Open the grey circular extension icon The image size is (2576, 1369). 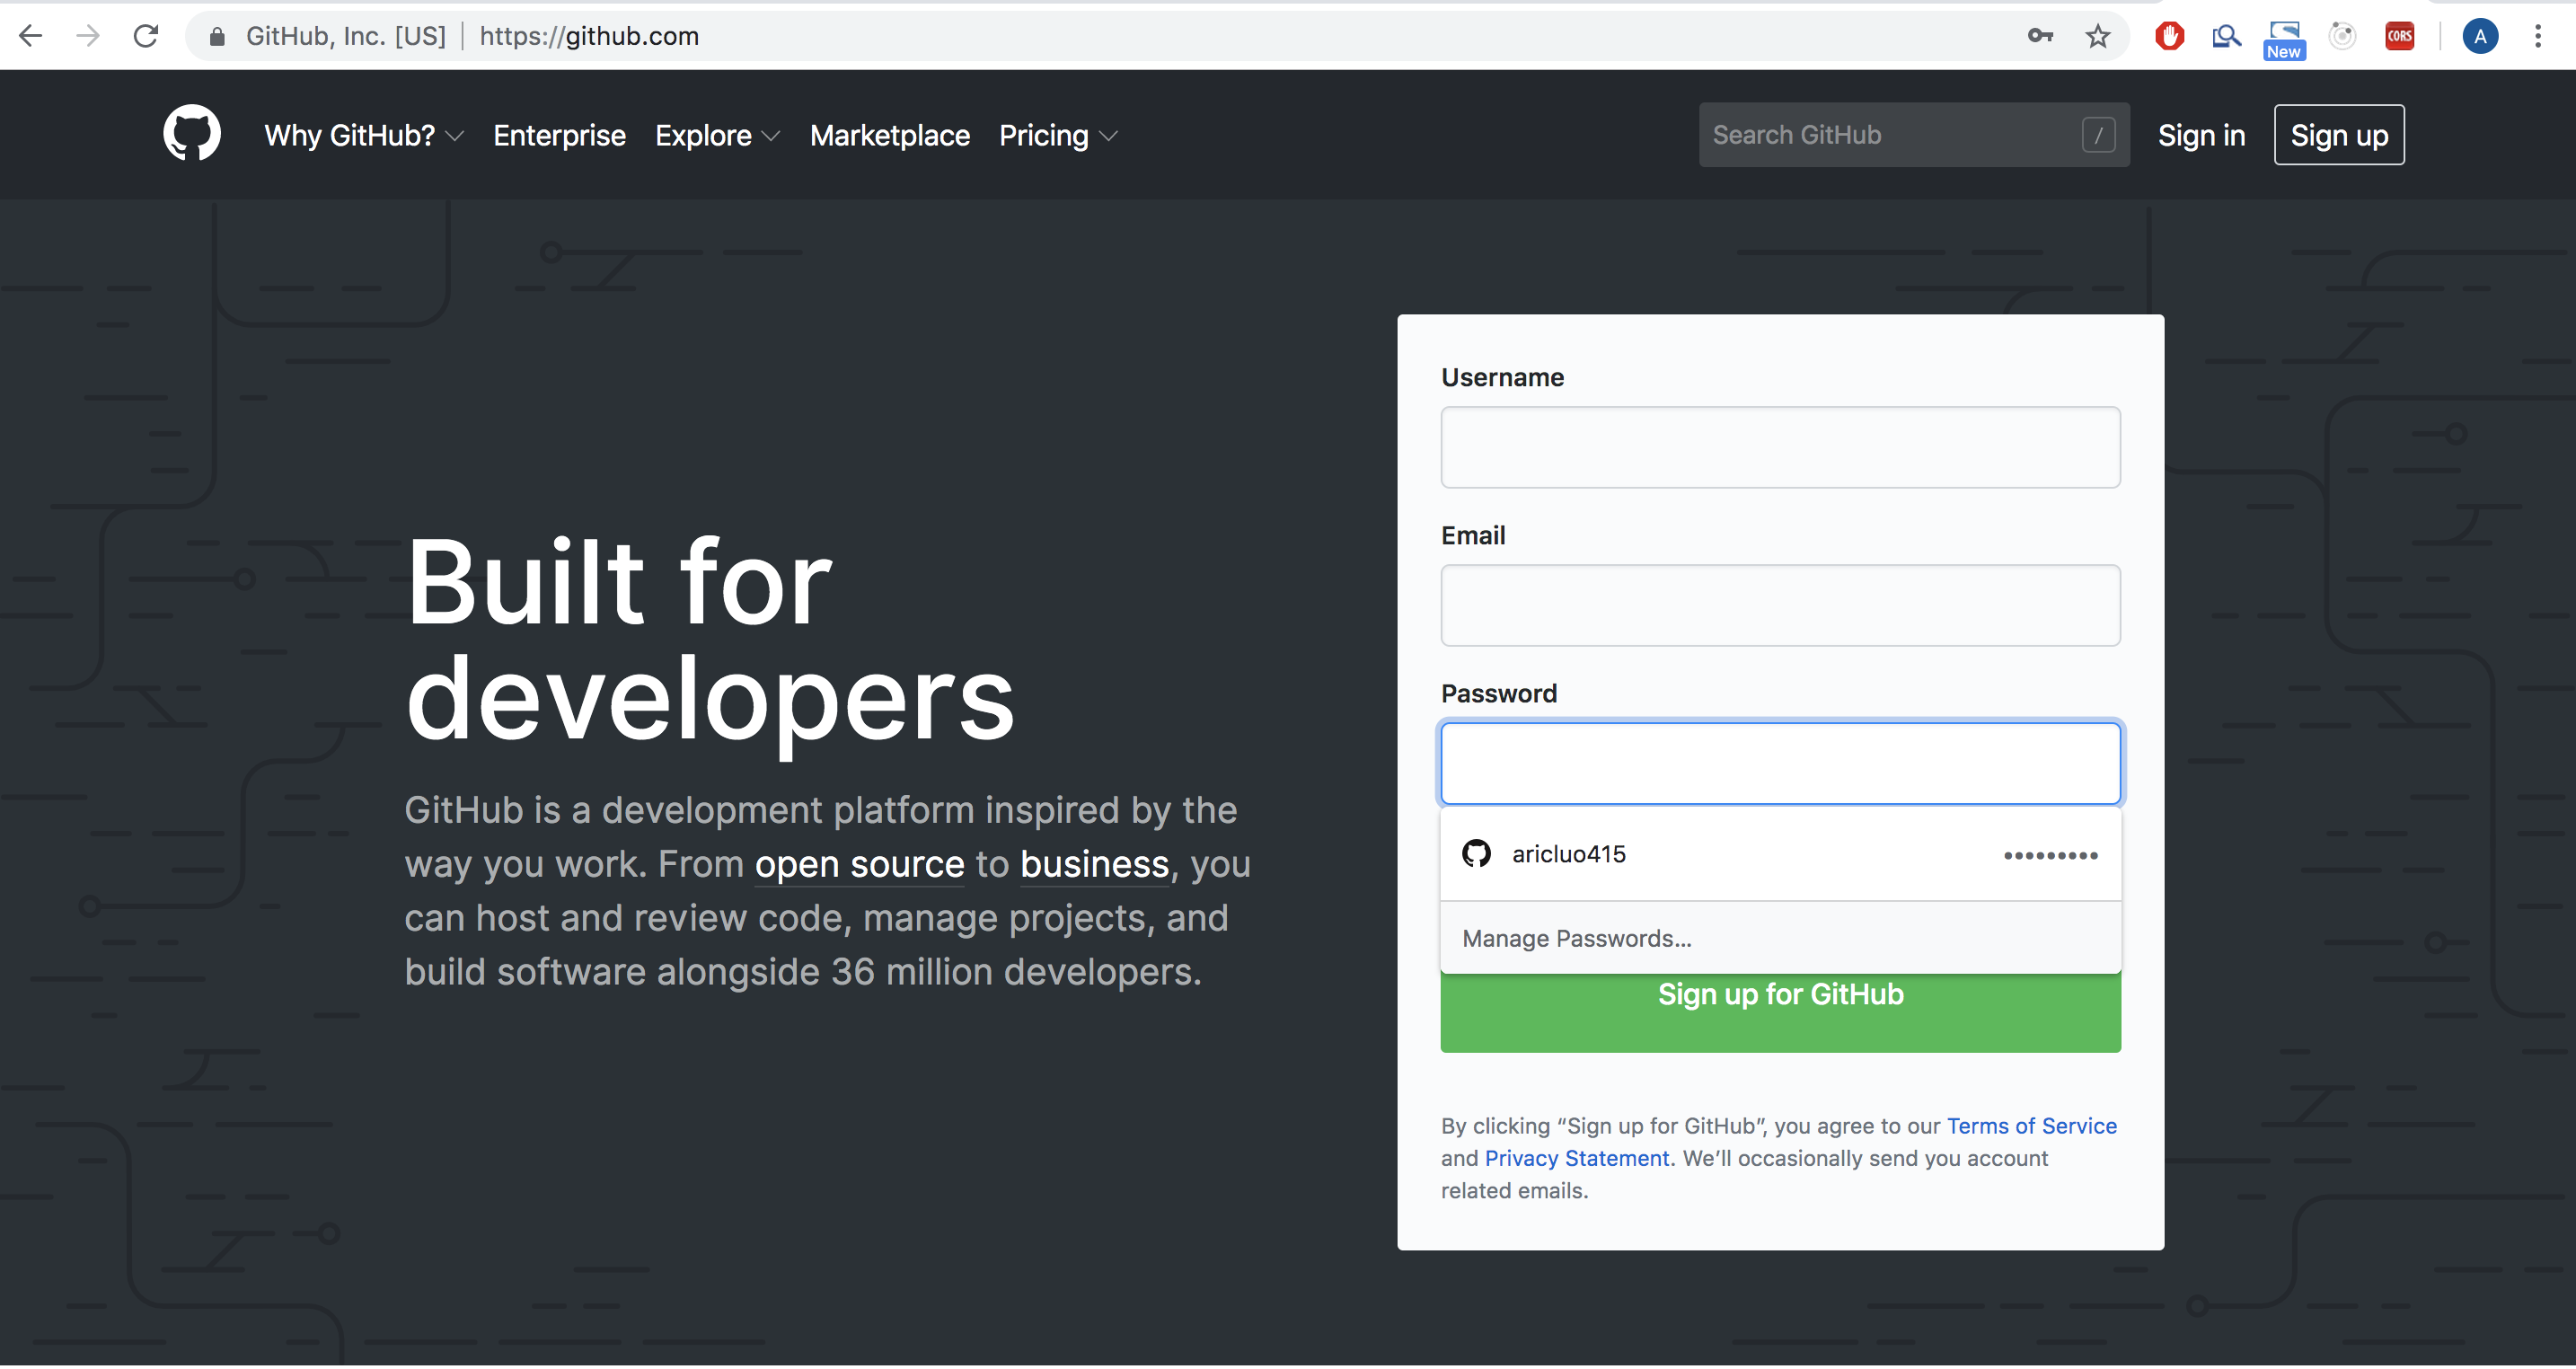[x=2342, y=36]
